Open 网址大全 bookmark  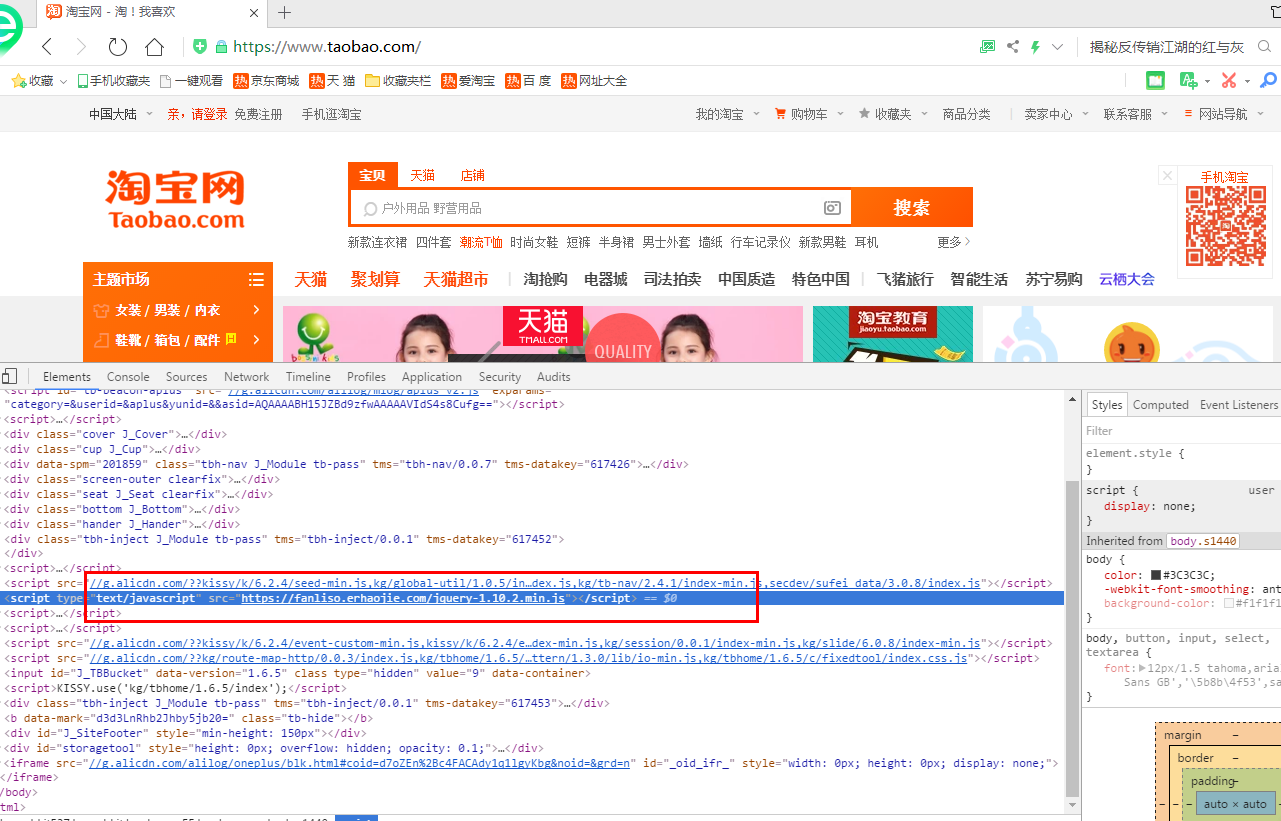[x=594, y=80]
